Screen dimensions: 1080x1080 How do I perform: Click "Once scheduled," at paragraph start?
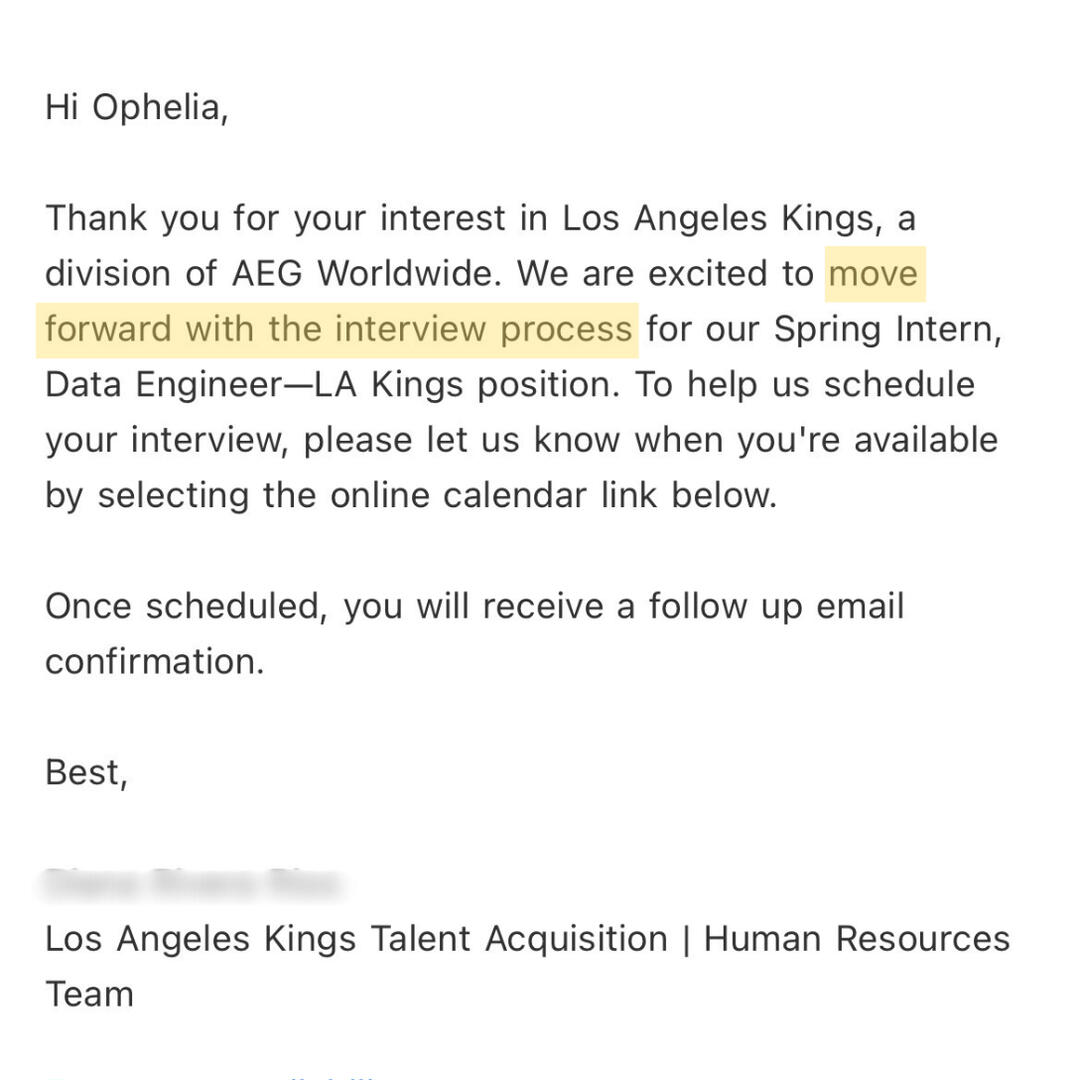click(186, 606)
